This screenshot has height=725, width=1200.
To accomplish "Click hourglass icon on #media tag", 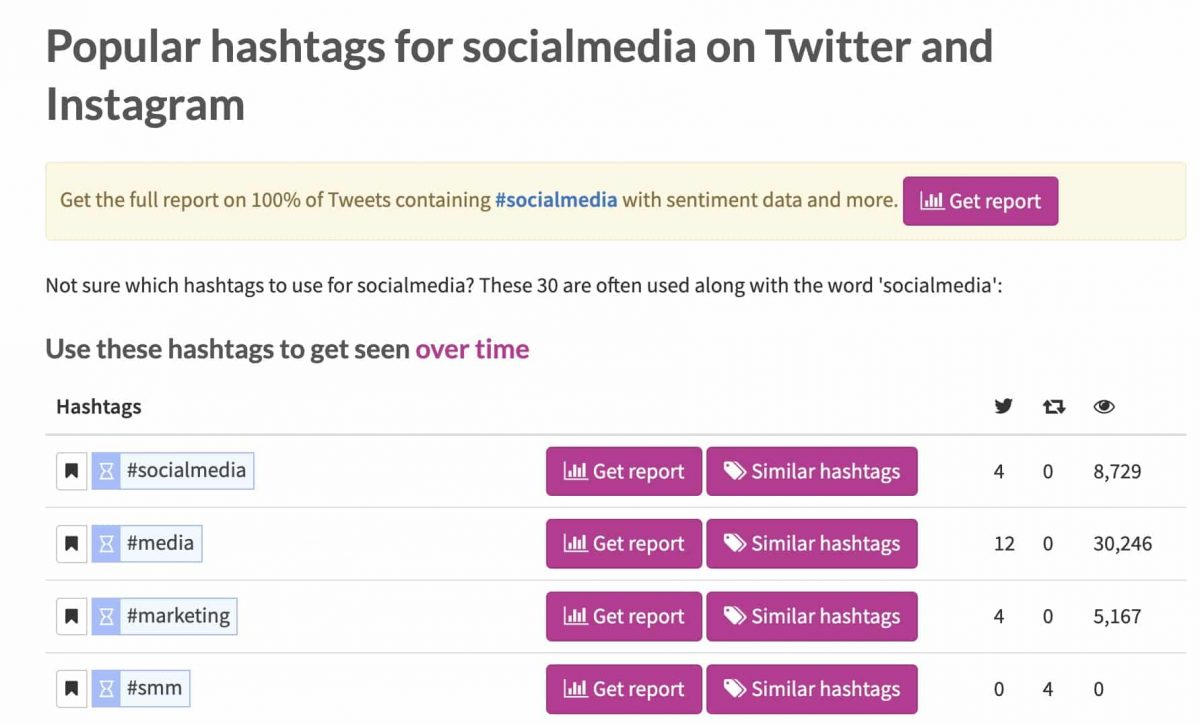I will click(x=106, y=544).
